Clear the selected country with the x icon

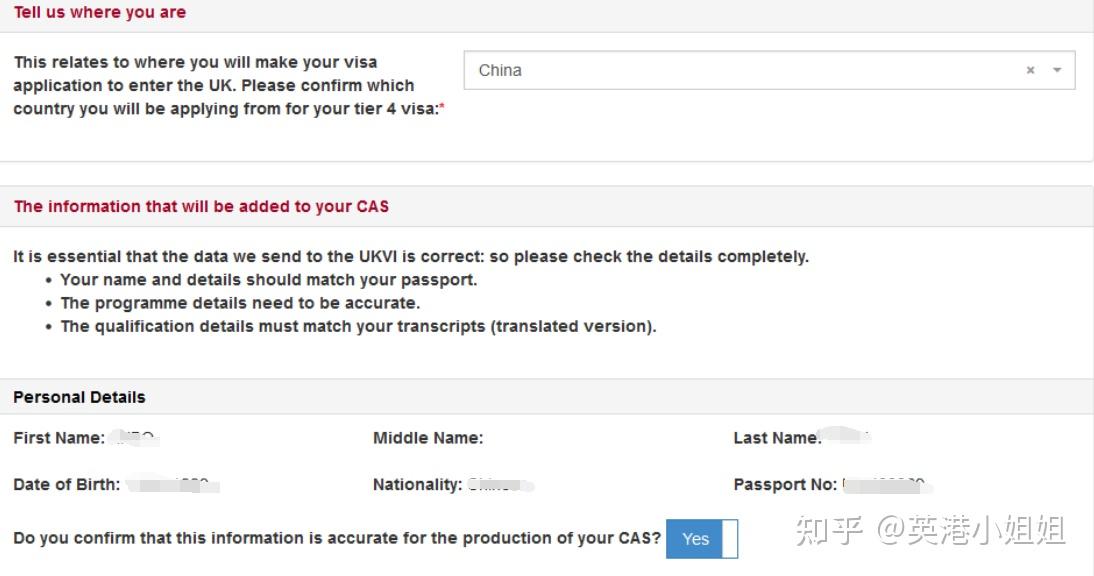[x=1030, y=70]
